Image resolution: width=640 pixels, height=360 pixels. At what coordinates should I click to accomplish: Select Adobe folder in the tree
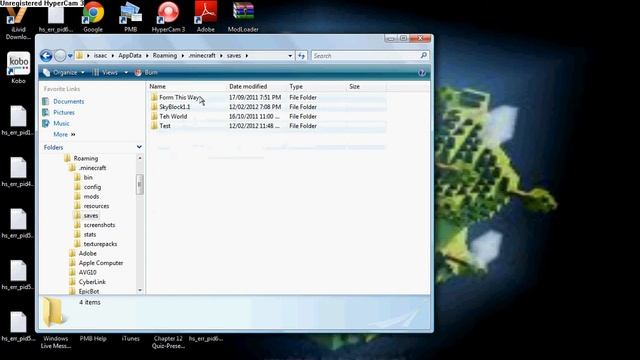87,253
